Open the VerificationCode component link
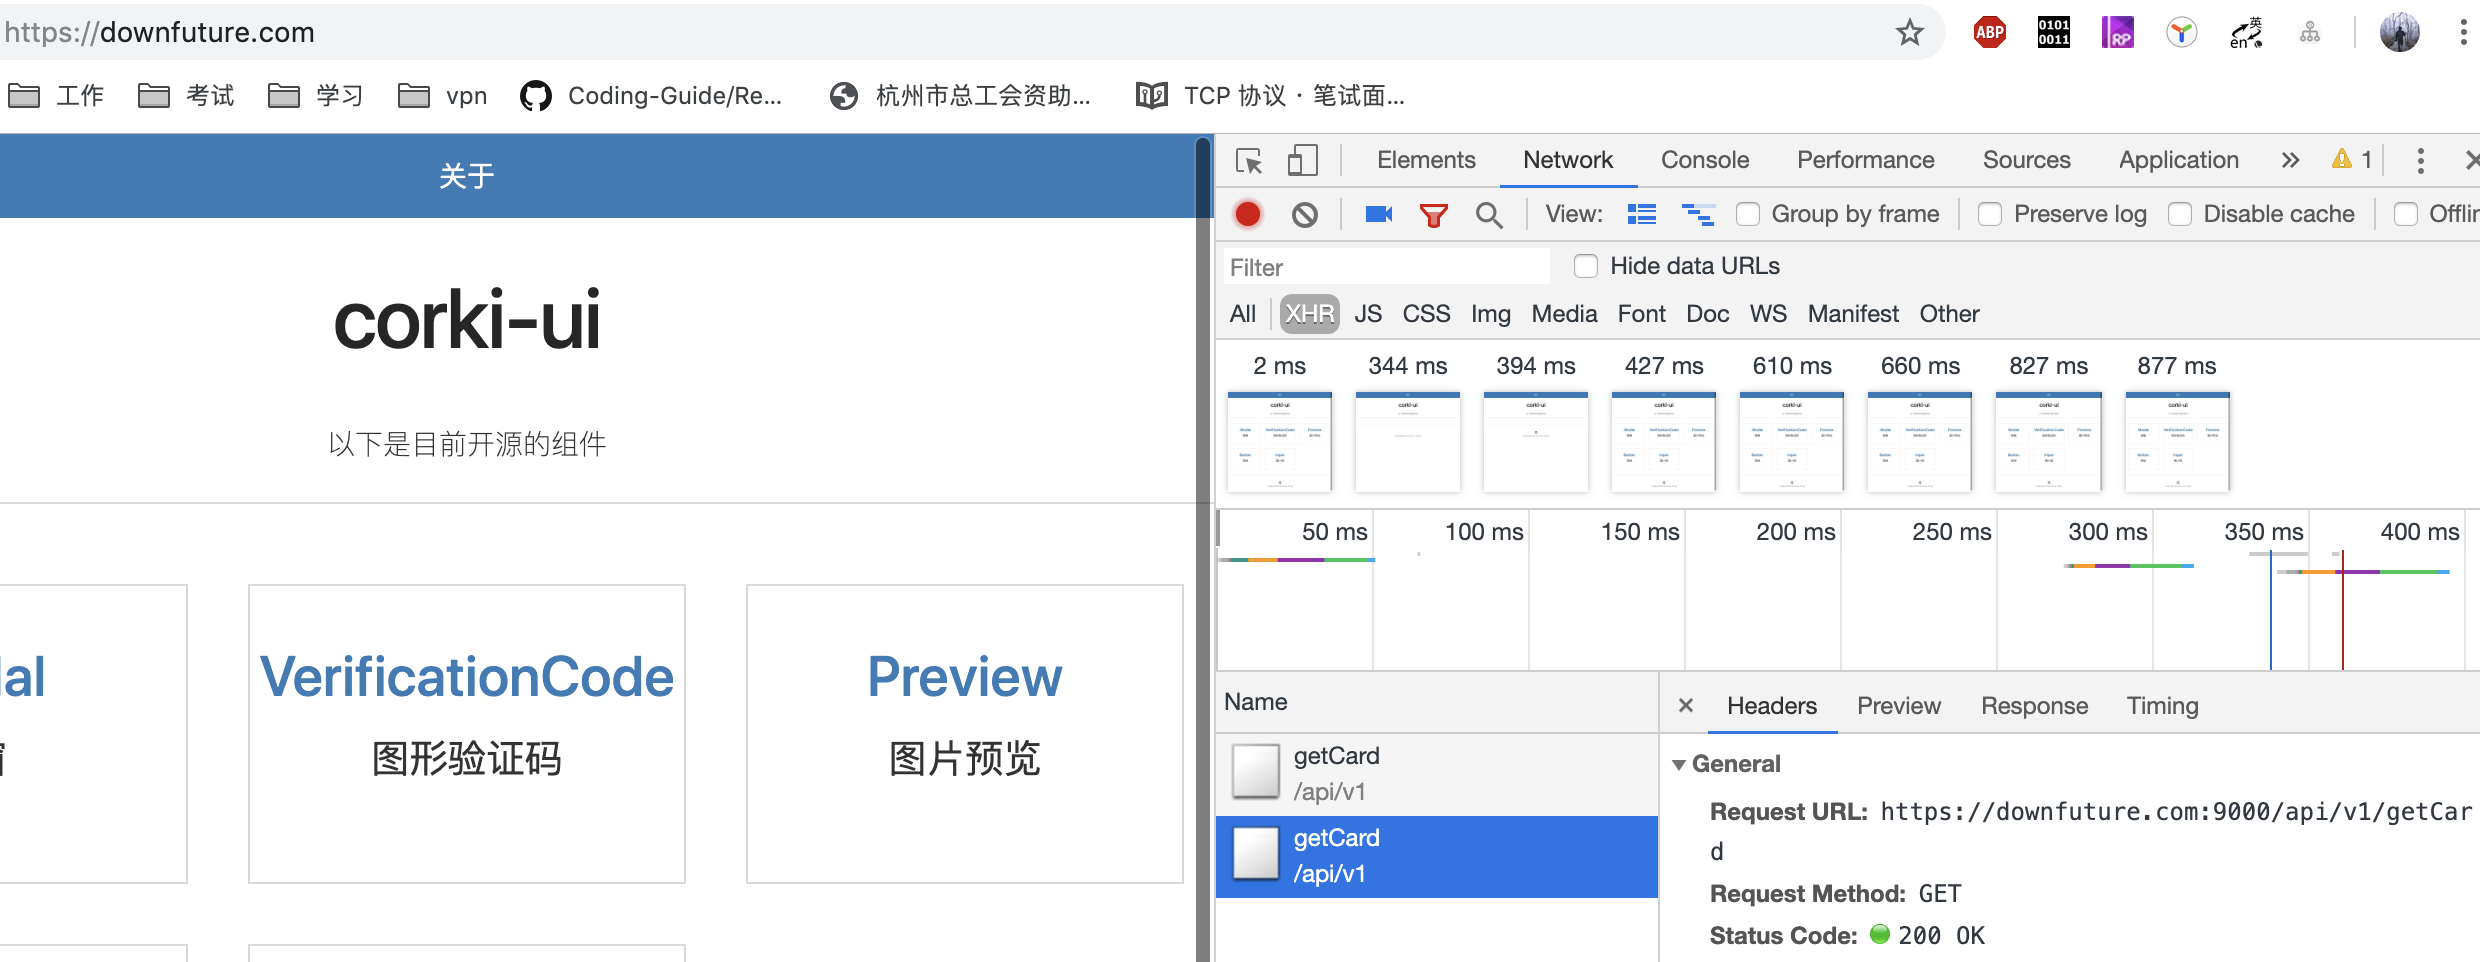The height and width of the screenshot is (962, 2480). [x=466, y=678]
